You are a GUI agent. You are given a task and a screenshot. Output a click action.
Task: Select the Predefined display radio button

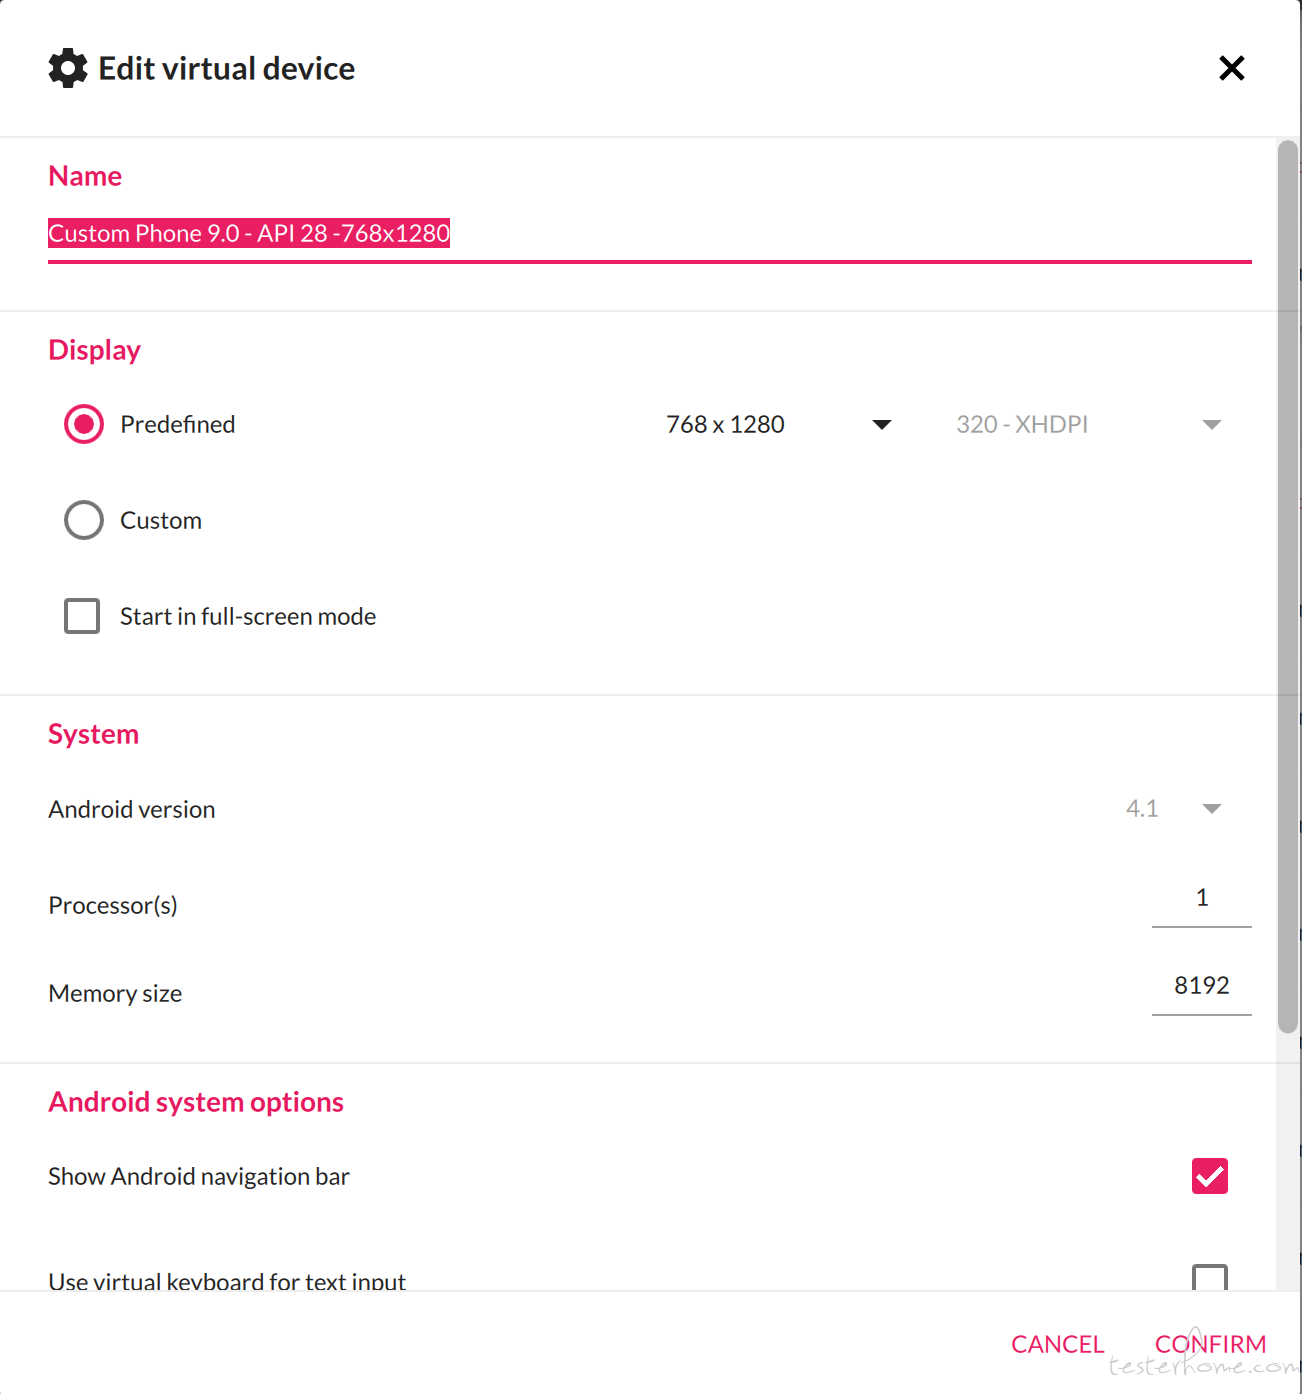[x=84, y=424]
